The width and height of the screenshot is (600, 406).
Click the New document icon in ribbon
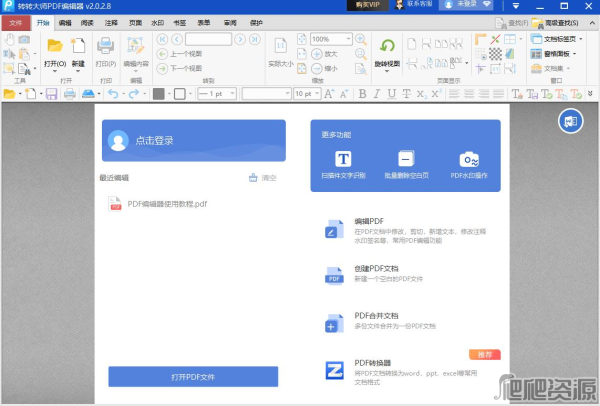(78, 46)
